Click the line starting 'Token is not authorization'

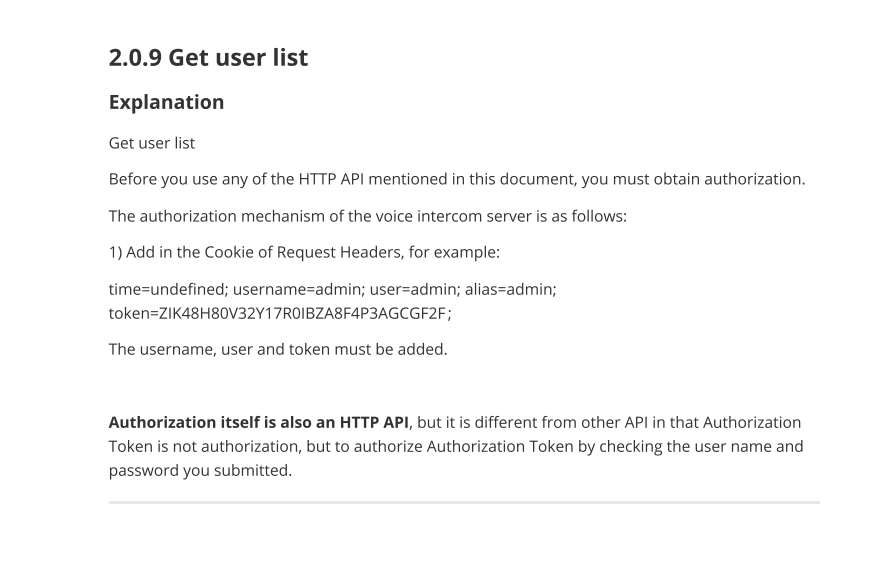click(x=456, y=446)
